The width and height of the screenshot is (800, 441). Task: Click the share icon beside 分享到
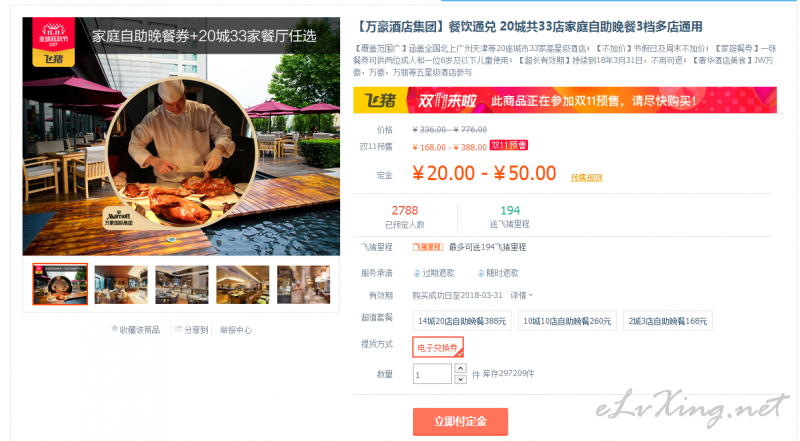click(178, 329)
